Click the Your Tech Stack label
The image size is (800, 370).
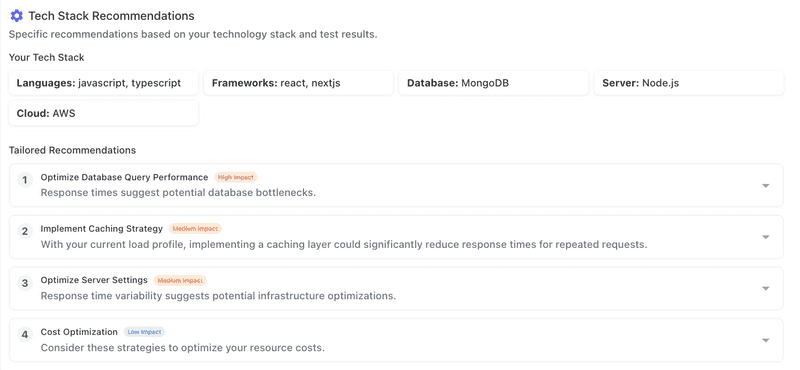[46, 58]
